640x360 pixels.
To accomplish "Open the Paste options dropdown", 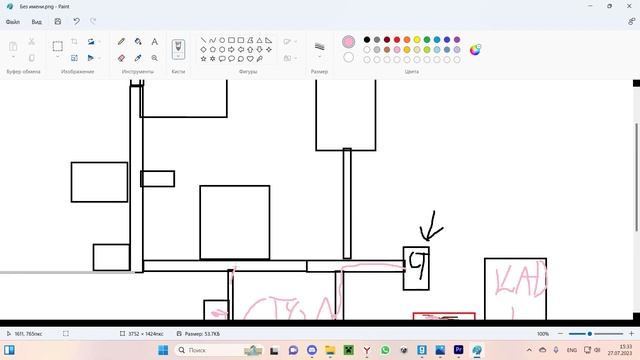I will [13, 57].
